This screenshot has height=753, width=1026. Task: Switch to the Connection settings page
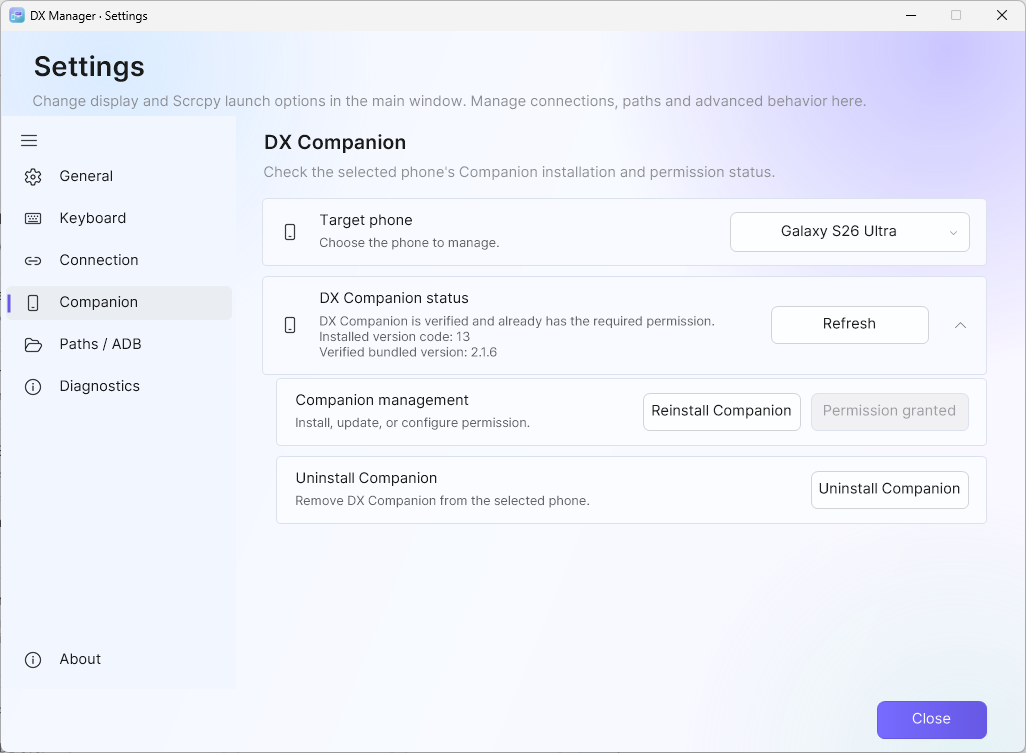120,260
